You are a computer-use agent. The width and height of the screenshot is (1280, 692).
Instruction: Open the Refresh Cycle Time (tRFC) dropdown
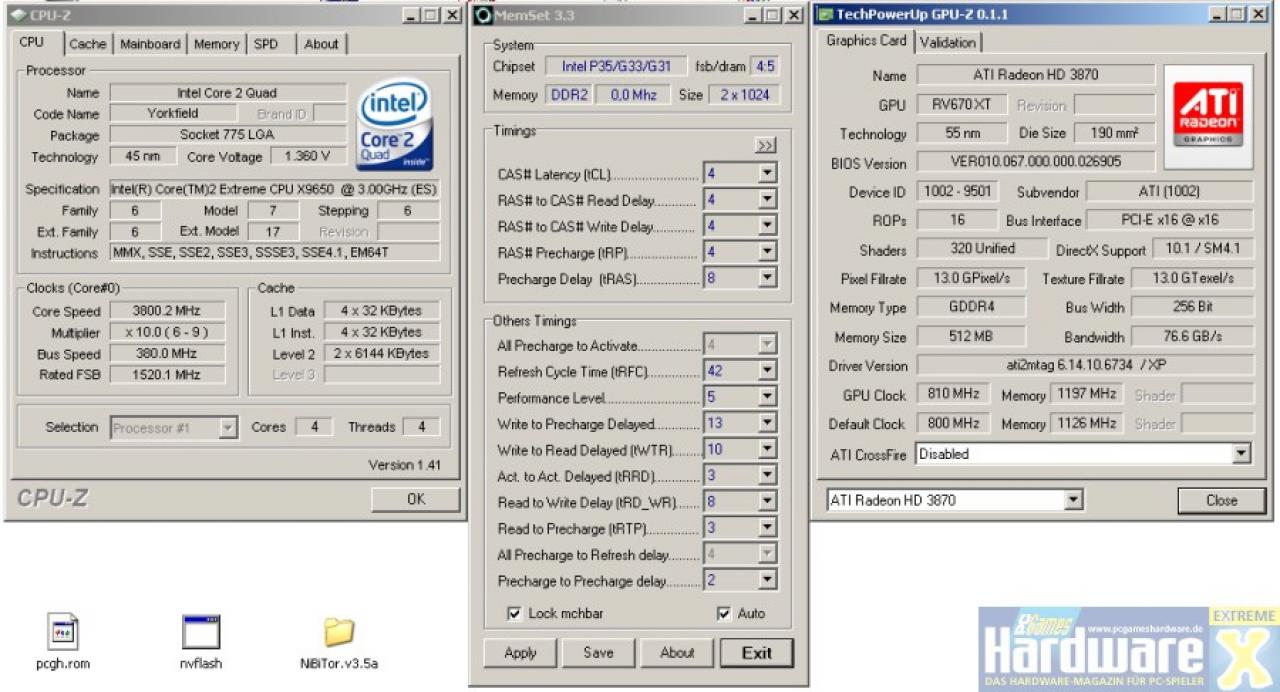[767, 371]
